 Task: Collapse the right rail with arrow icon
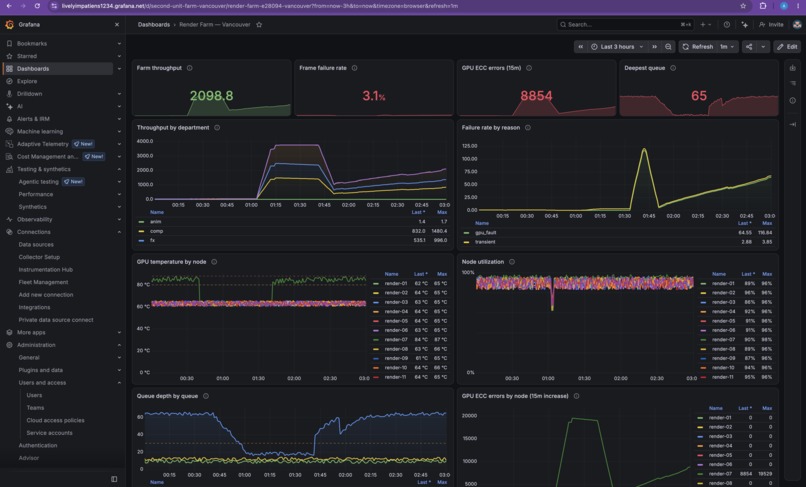point(793,124)
